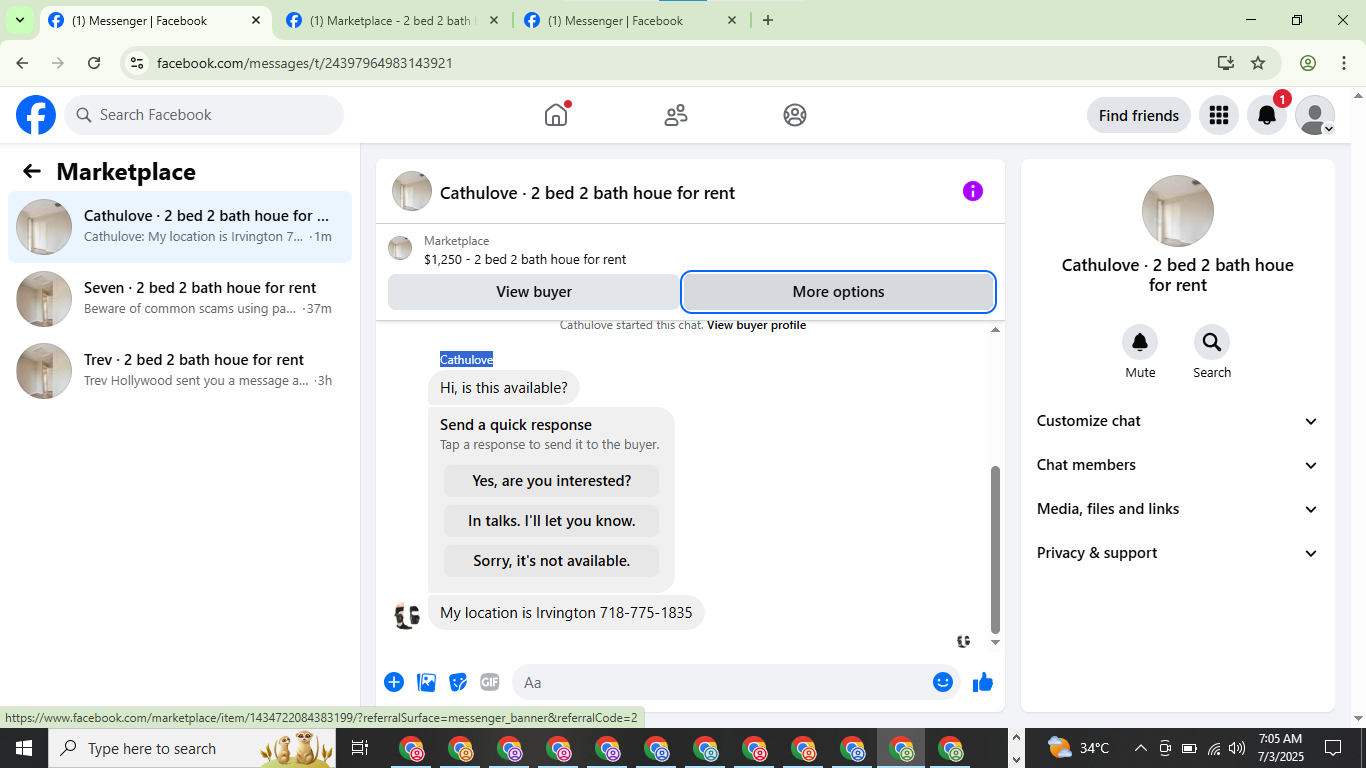This screenshot has height=768, width=1366.
Task: Click the chat scroll down arrow
Action: tap(995, 643)
